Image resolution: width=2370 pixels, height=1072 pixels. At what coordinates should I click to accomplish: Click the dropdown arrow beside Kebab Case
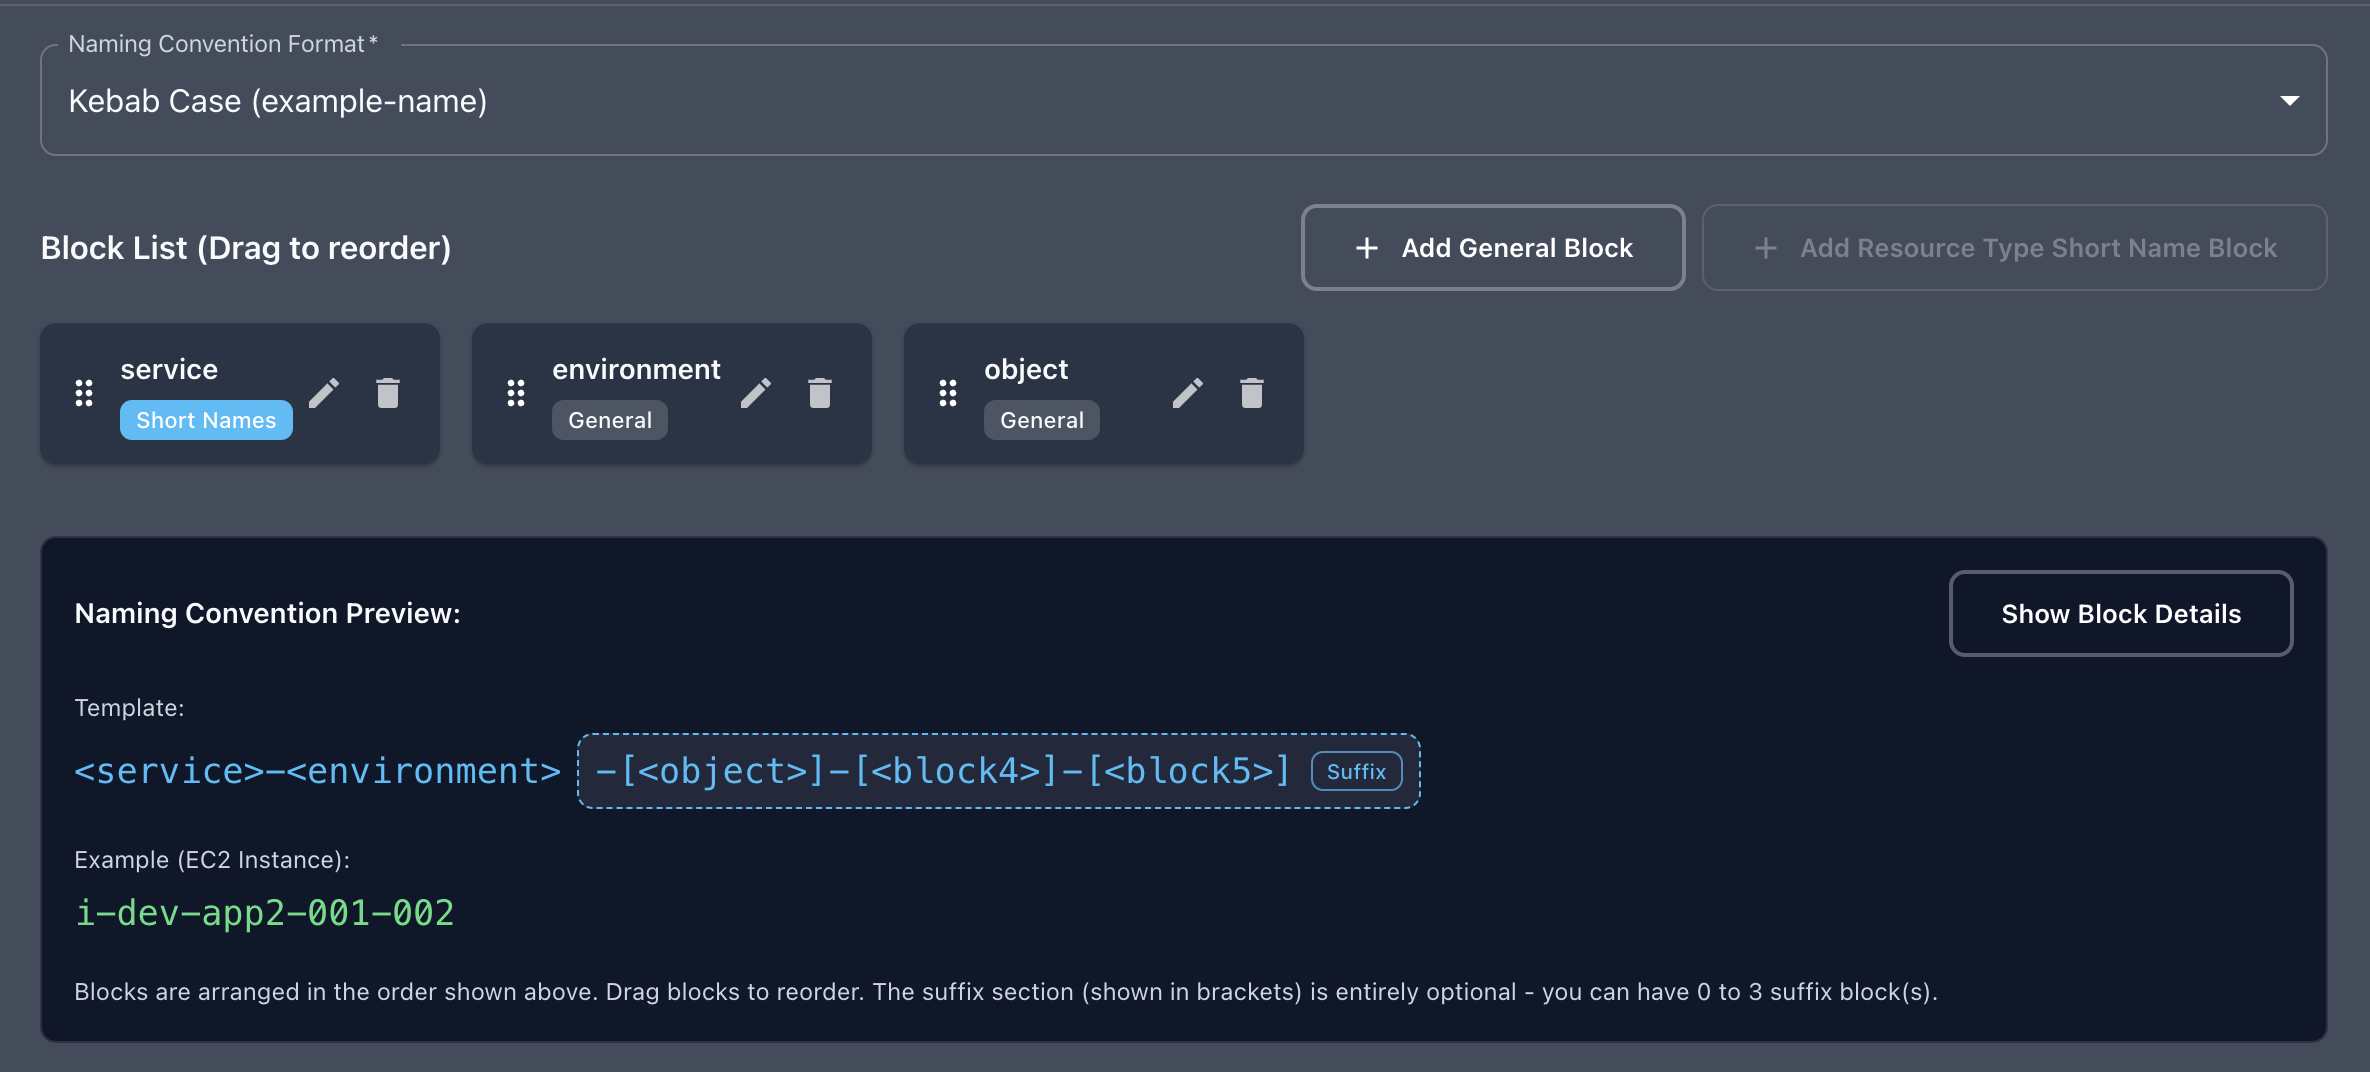2289,101
